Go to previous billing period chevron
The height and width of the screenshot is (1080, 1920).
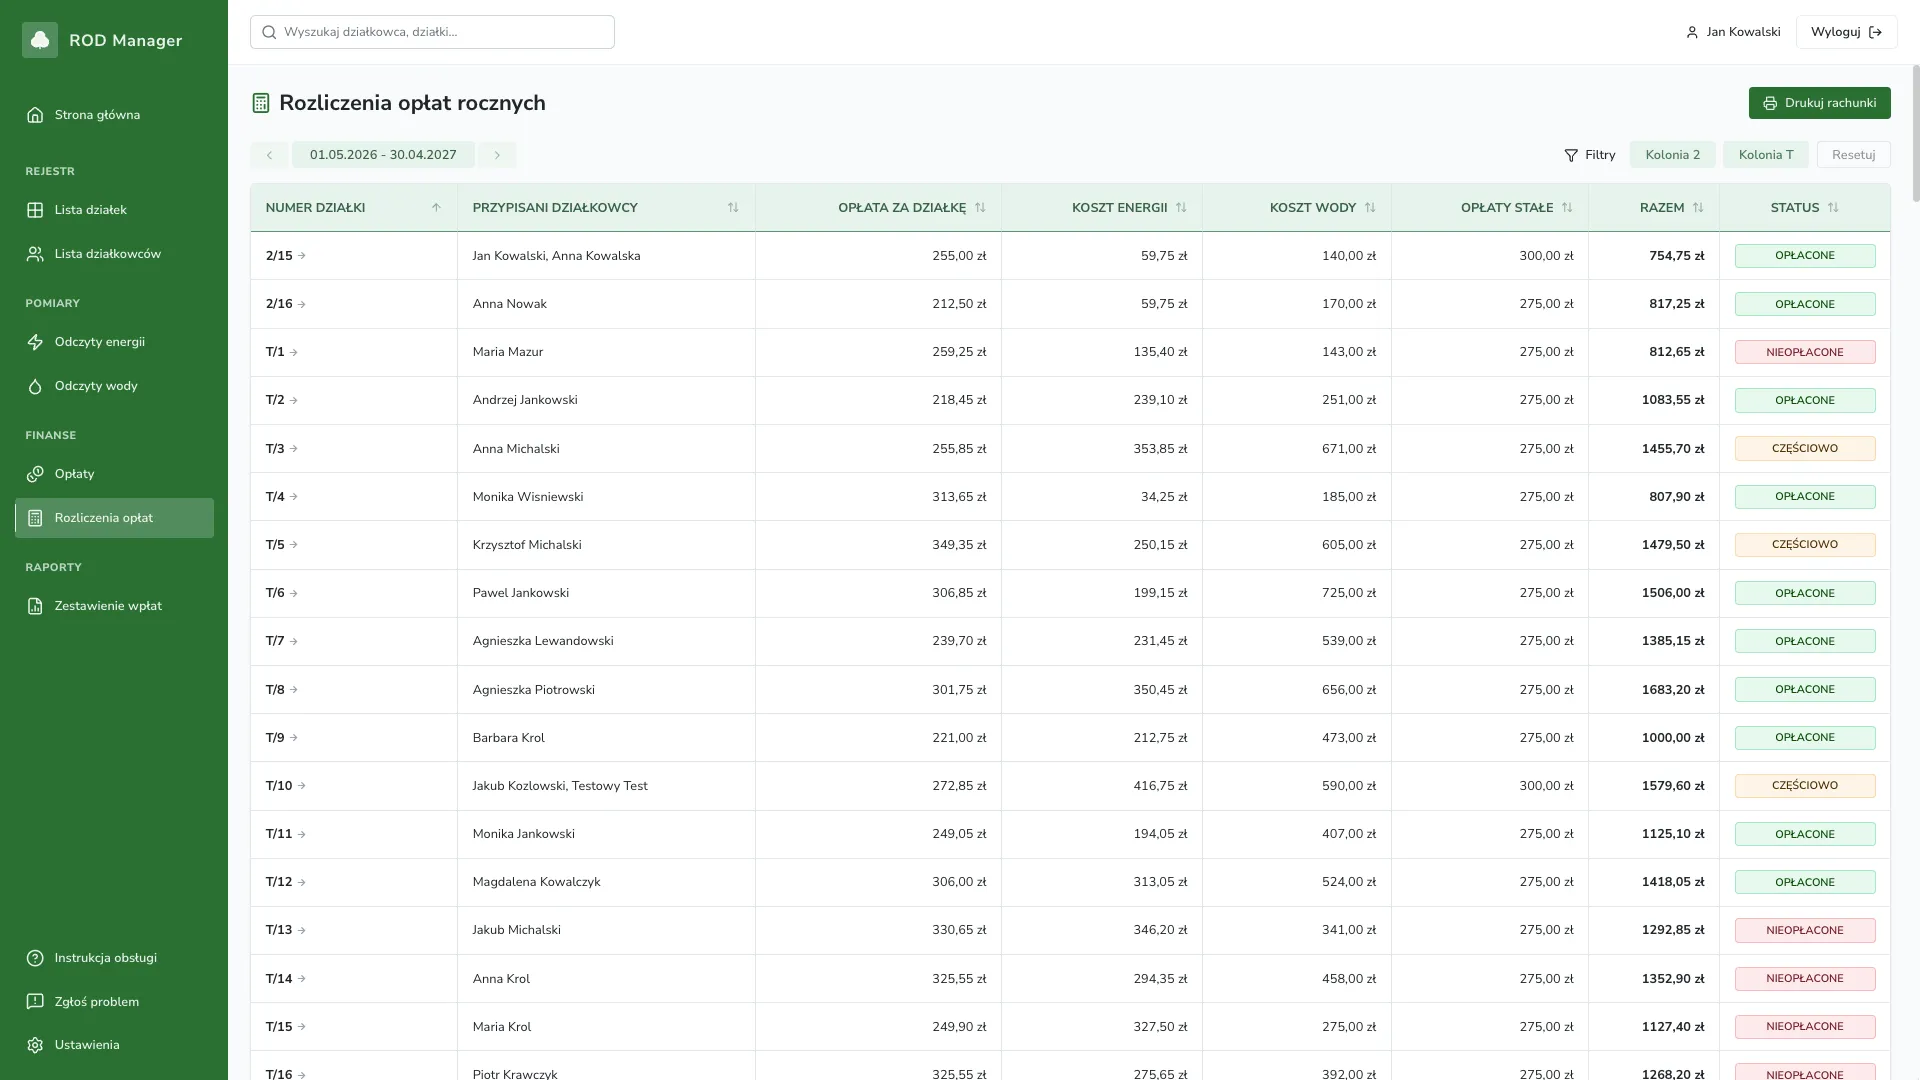[269, 155]
